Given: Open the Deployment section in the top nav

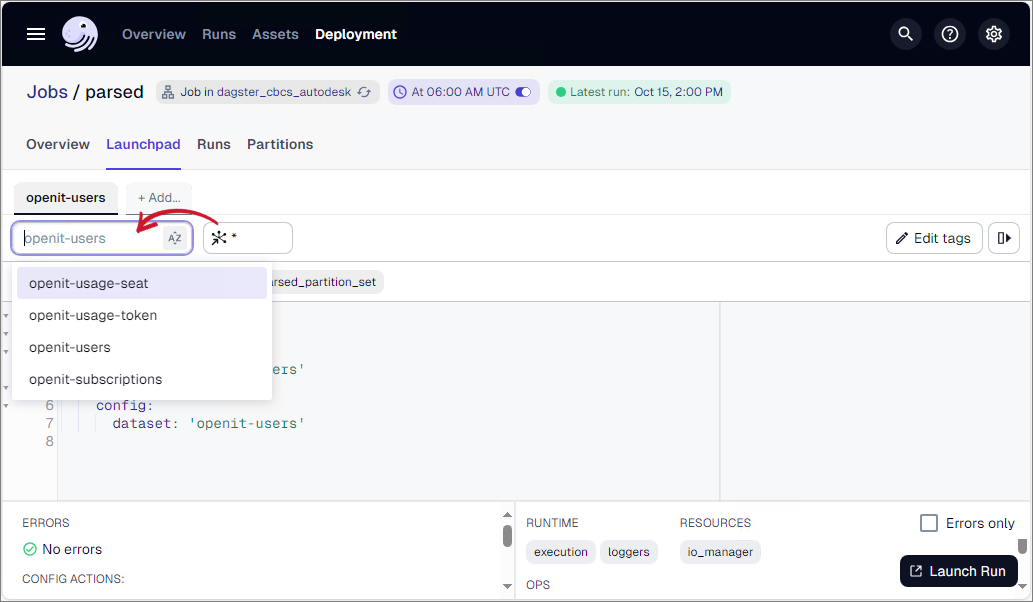Looking at the screenshot, I should pos(355,33).
